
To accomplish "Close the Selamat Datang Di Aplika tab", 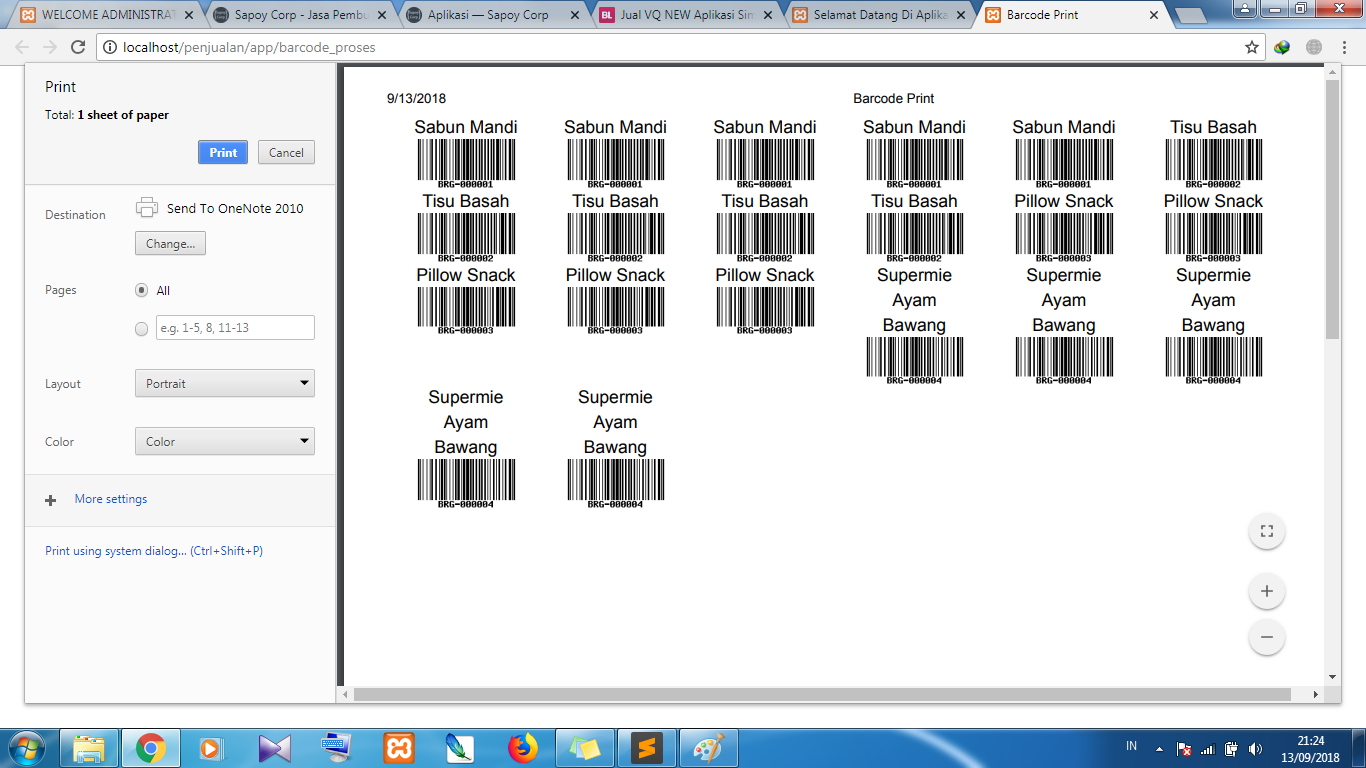I will [x=961, y=16].
